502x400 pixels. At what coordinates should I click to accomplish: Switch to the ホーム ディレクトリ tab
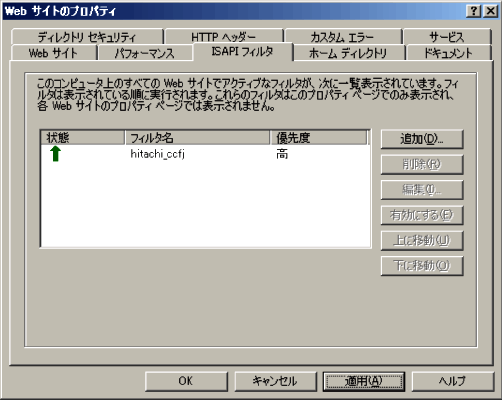coord(348,53)
